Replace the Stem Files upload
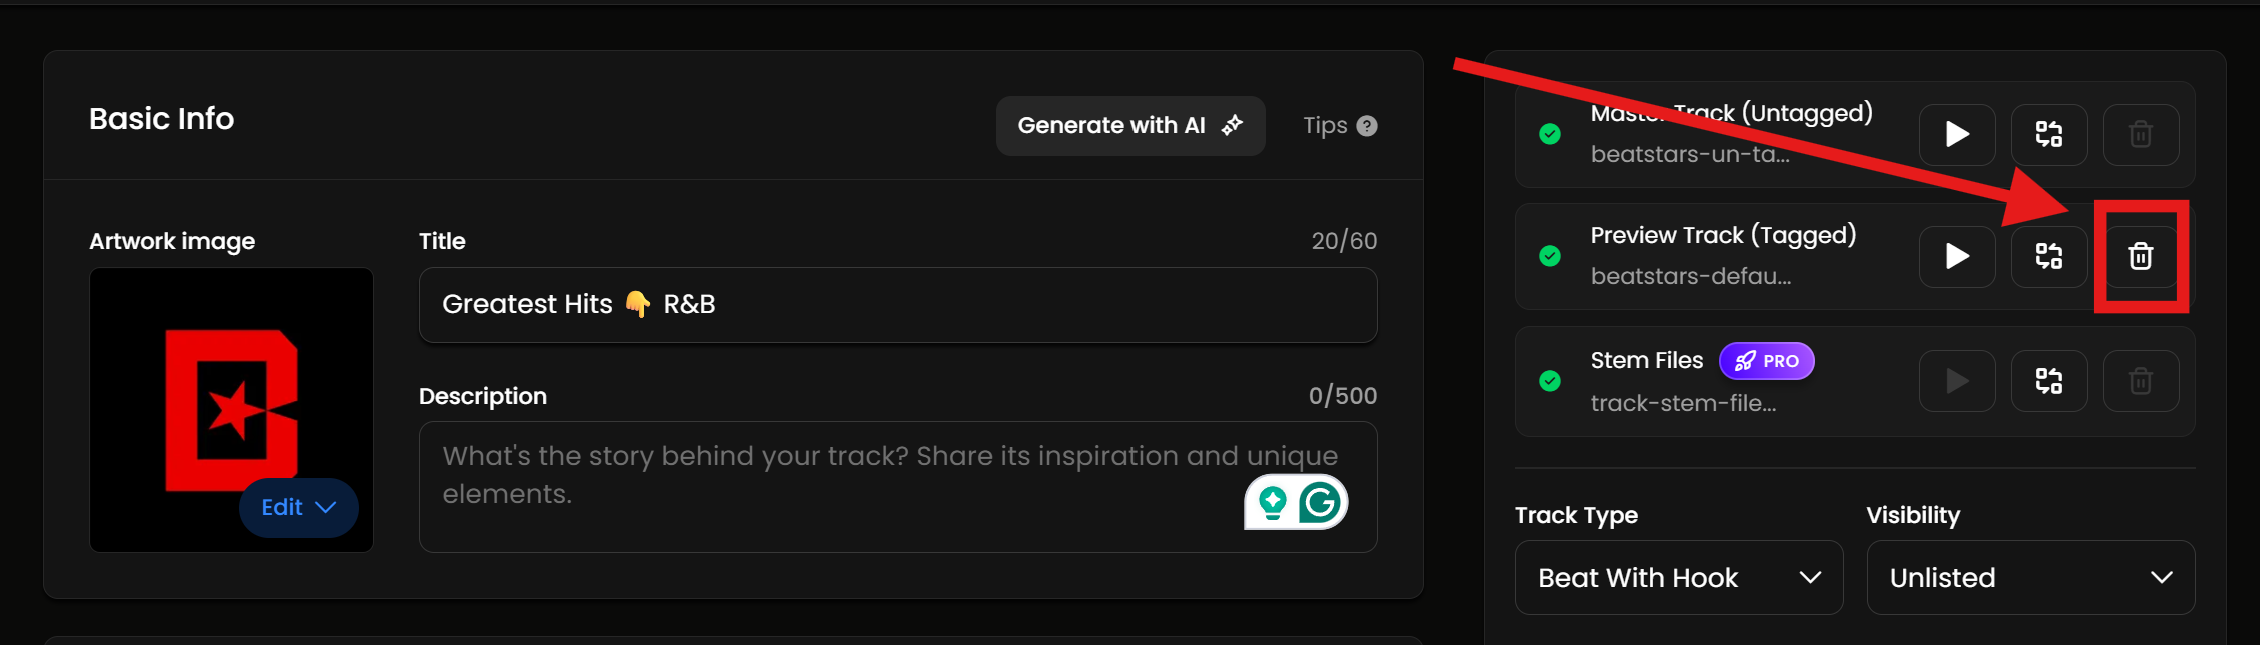This screenshot has height=645, width=2260. click(2049, 381)
